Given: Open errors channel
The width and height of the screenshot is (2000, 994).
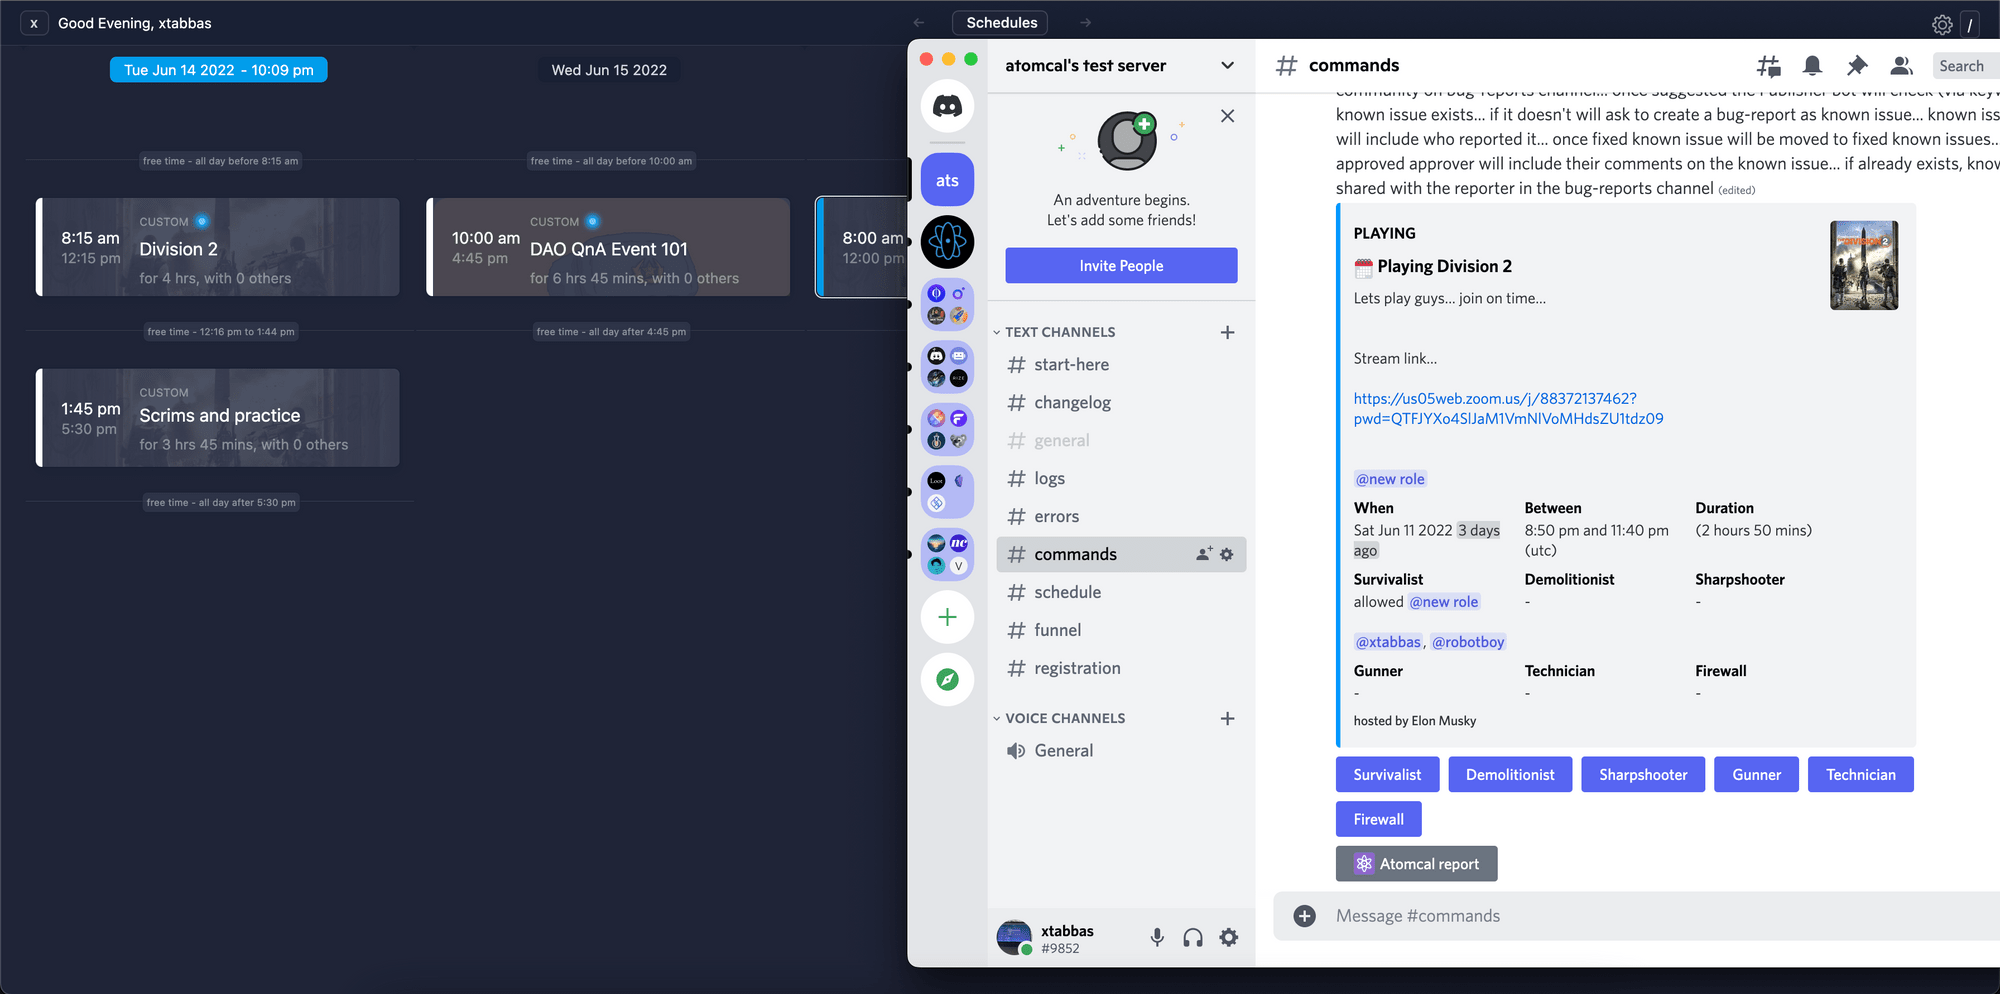Looking at the screenshot, I should [x=1121, y=517].
